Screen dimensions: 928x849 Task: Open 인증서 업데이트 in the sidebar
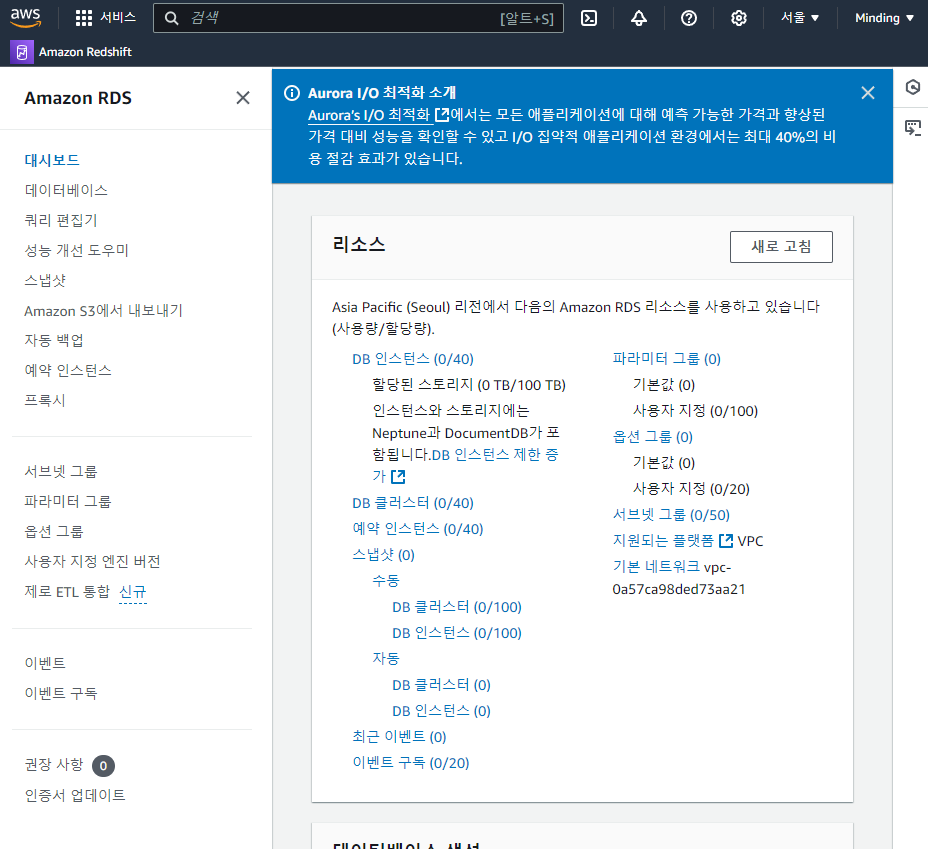click(75, 795)
